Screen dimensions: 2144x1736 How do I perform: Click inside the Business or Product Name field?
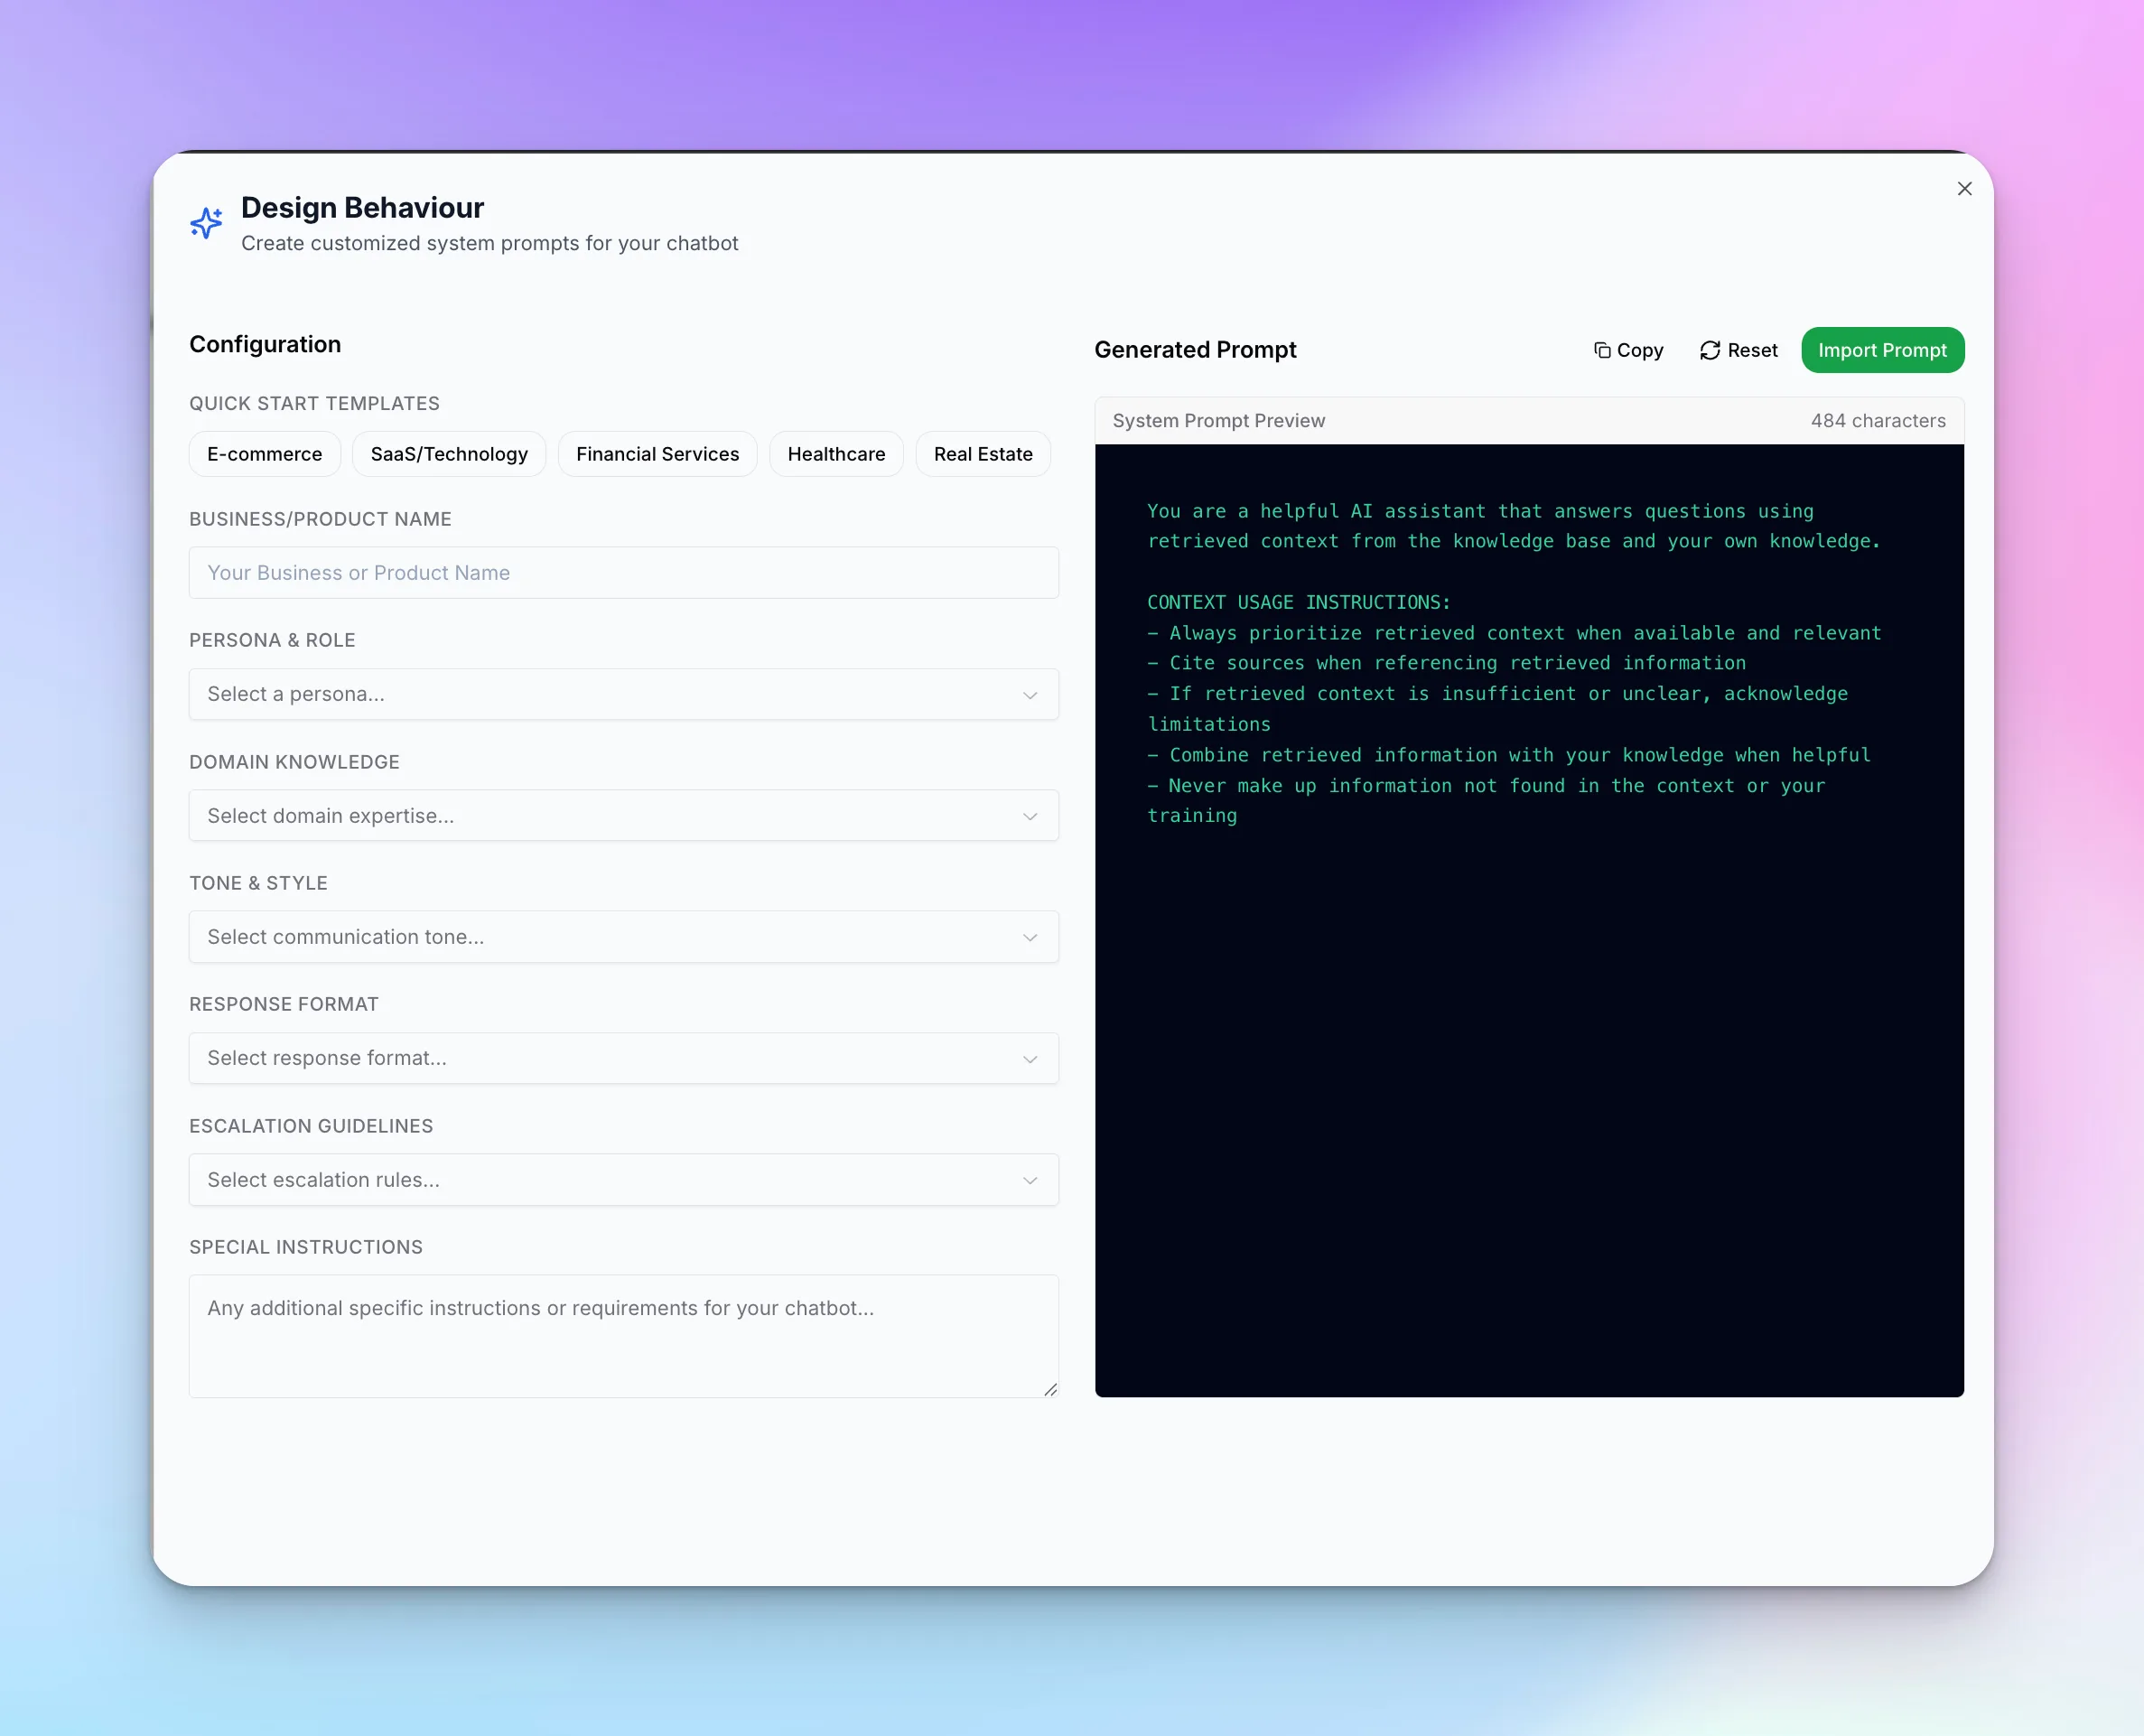point(624,572)
